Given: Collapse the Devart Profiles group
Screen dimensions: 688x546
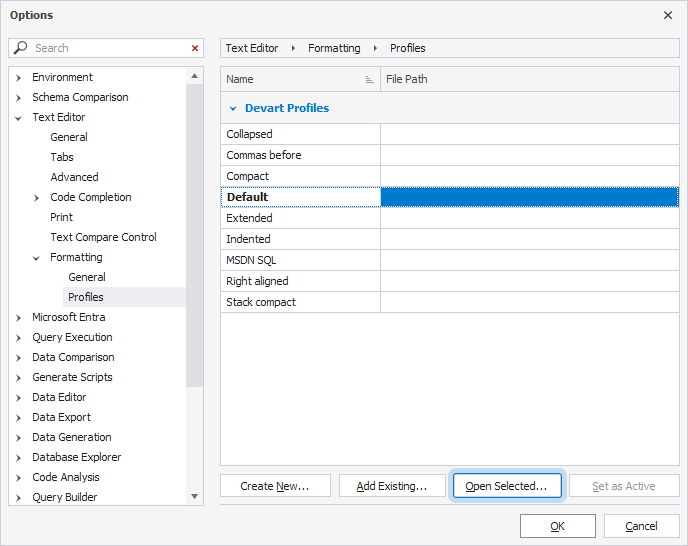Looking at the screenshot, I should tap(233, 108).
